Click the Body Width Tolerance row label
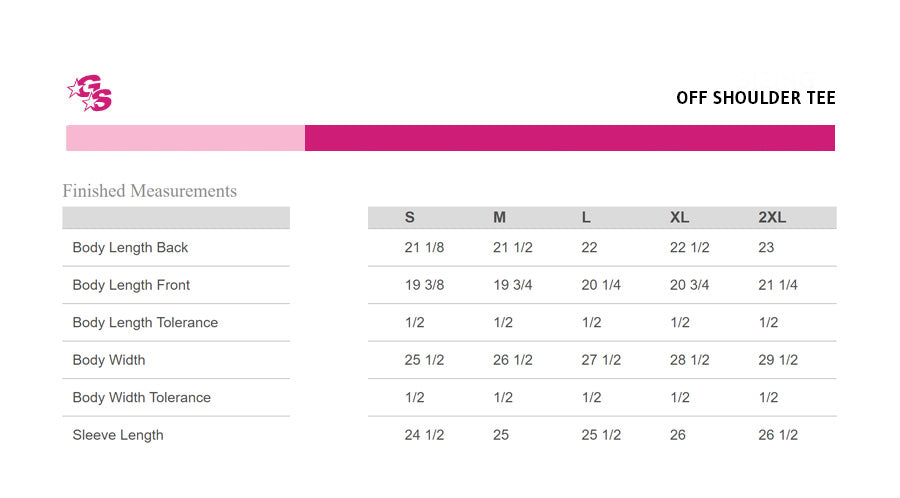The height and width of the screenshot is (498, 900). tap(142, 398)
